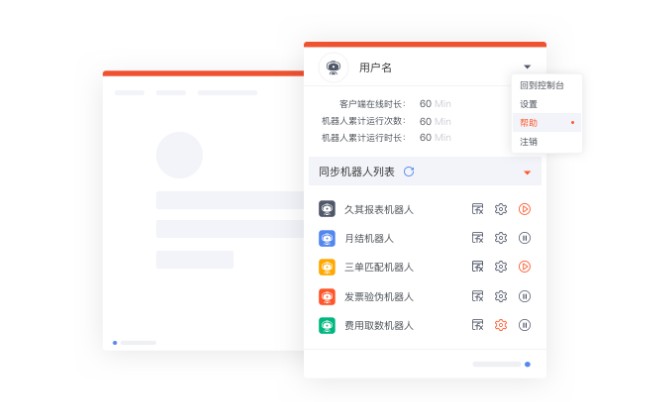Click the user avatar robot icon
This screenshot has width=671, height=402.
point(333,67)
